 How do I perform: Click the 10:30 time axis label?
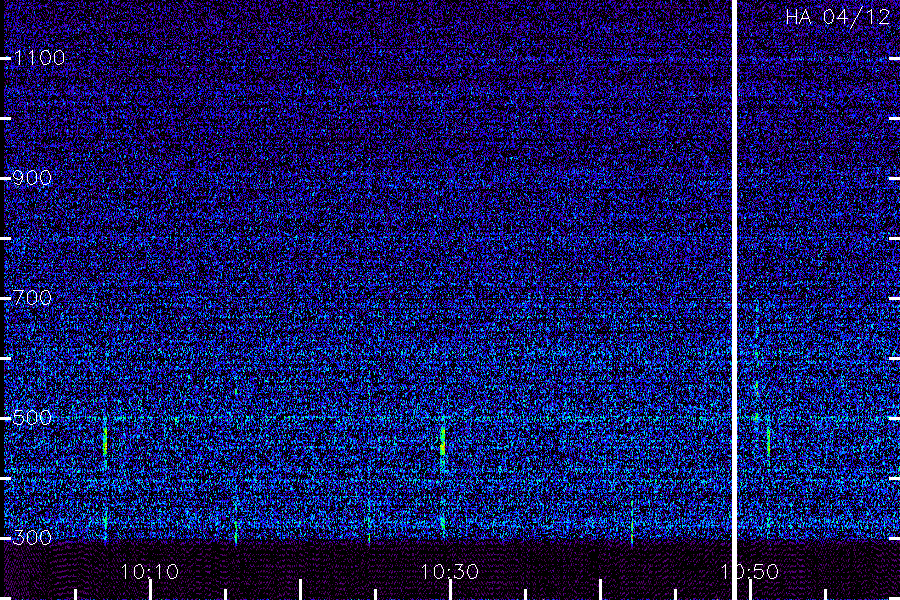449,572
